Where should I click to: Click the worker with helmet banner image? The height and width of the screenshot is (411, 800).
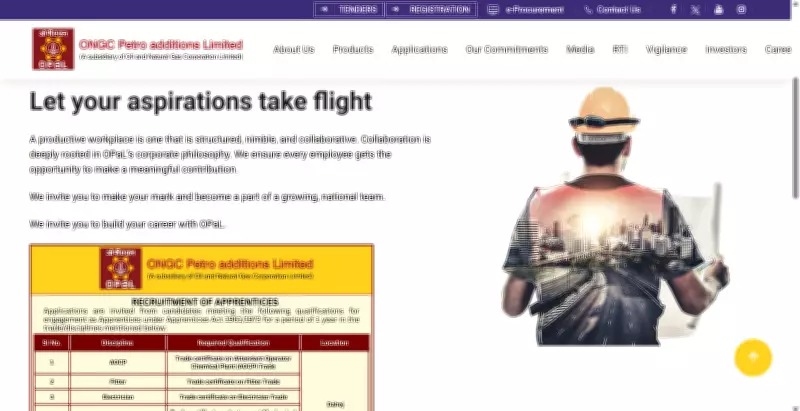tap(615, 217)
